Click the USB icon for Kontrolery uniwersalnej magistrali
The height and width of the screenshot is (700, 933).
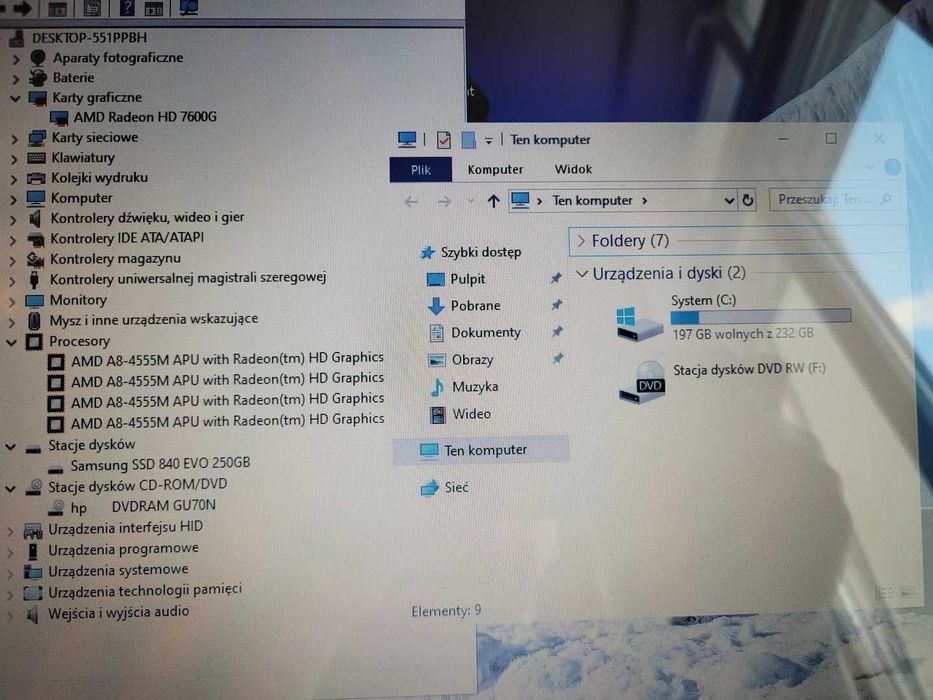coord(34,279)
